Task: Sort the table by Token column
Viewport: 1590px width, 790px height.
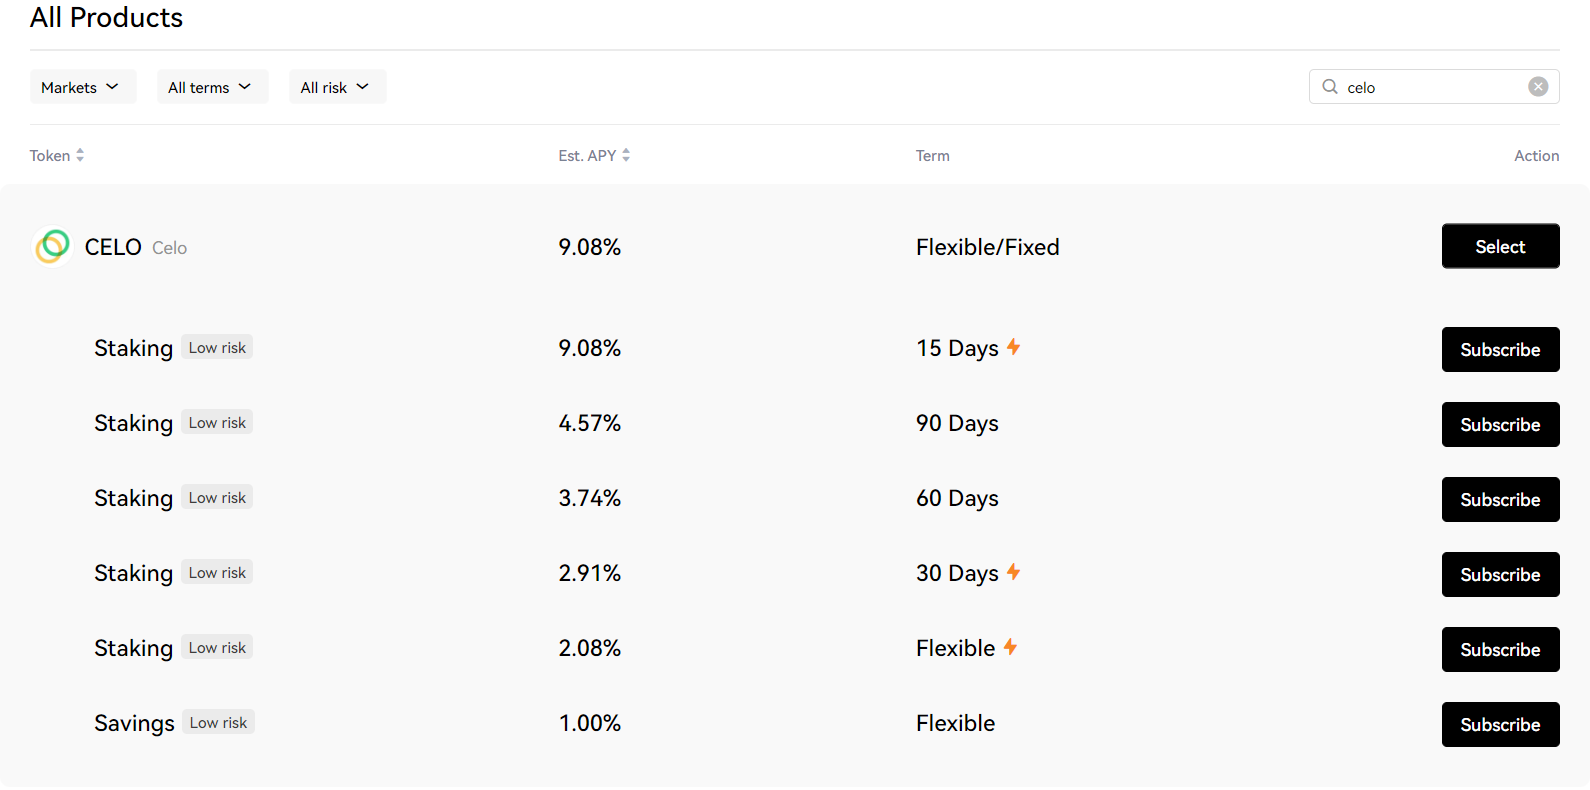Action: pyautogui.click(x=57, y=156)
